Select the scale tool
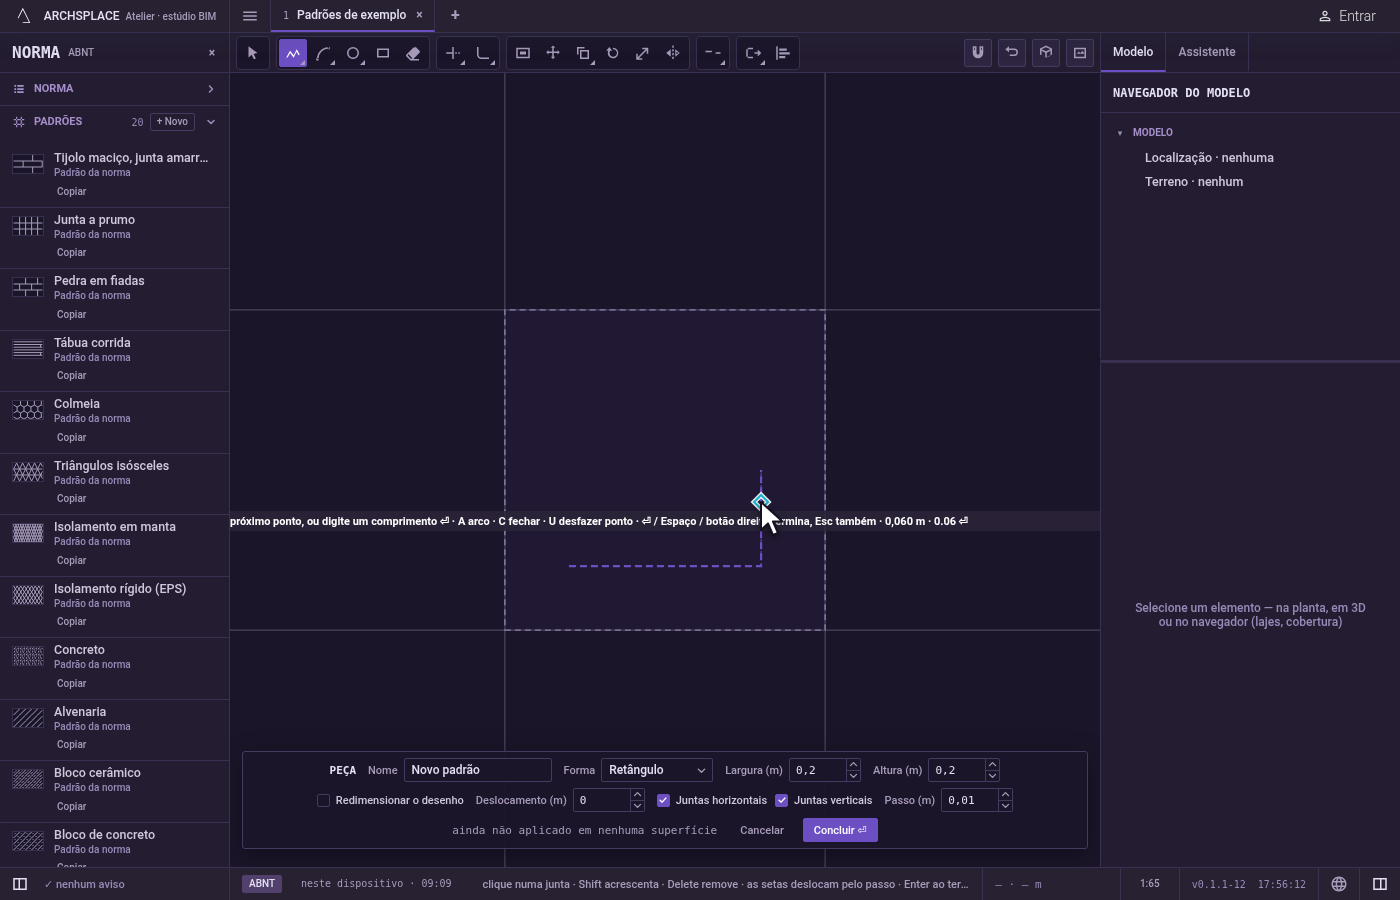 tap(643, 53)
